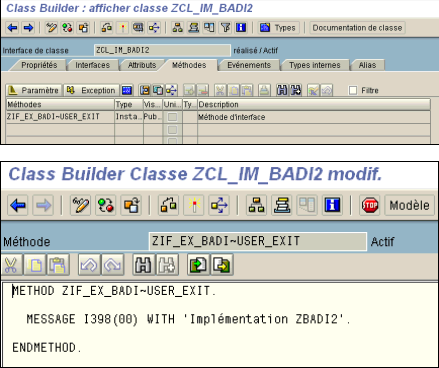Click the binoculars find icon in editor toolbar
Image resolution: width=439 pixels, height=368 pixels.
coord(143,265)
